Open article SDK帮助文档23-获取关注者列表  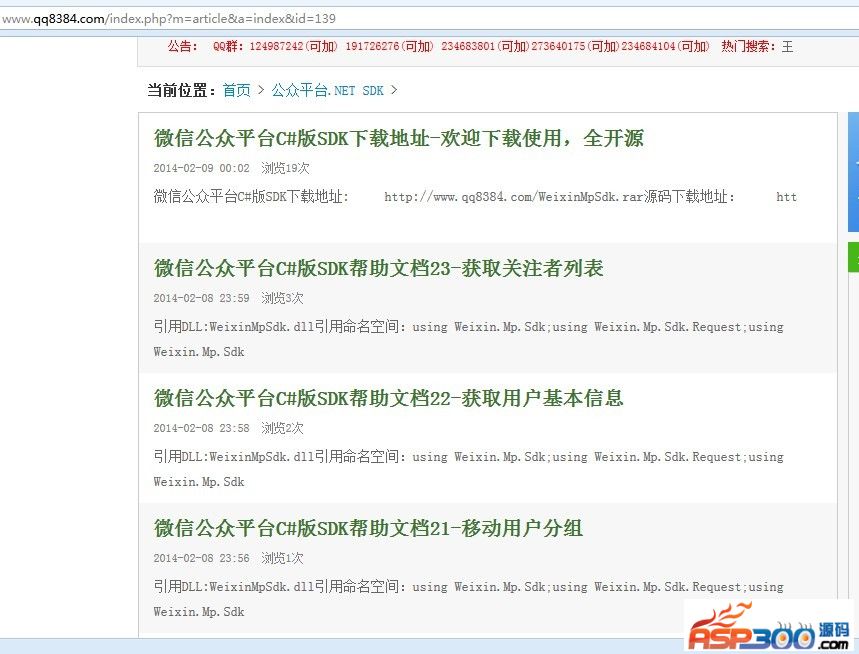(379, 268)
